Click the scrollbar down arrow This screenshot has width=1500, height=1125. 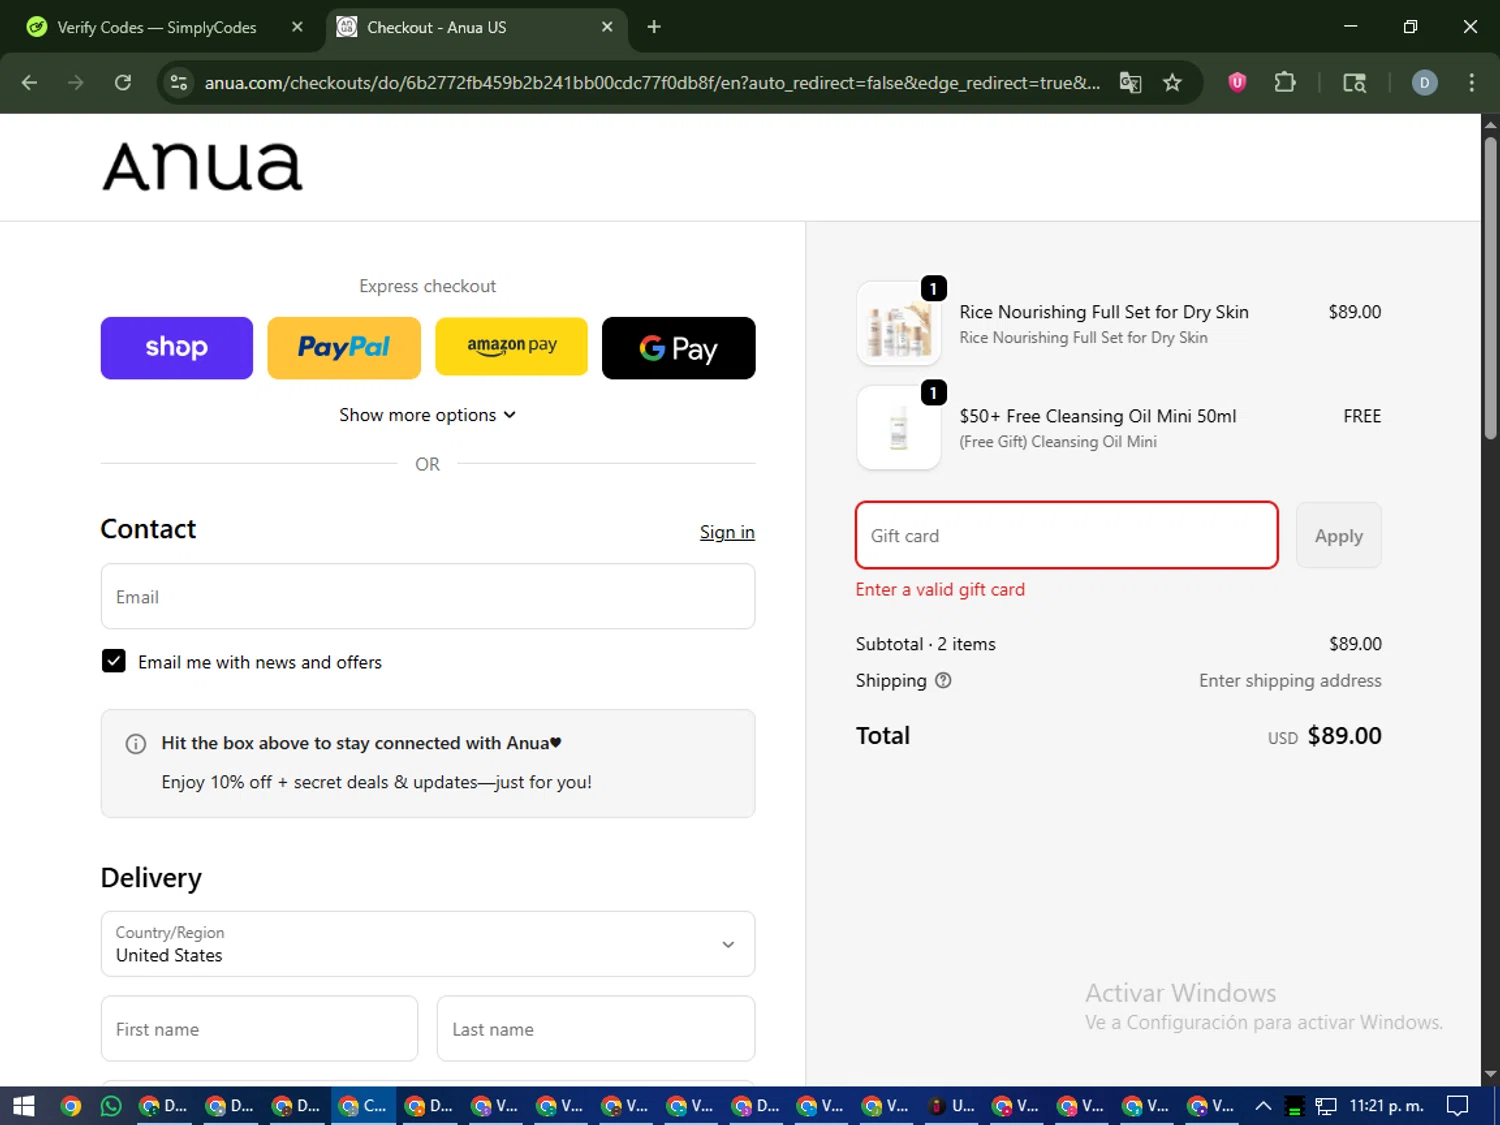1490,1075
